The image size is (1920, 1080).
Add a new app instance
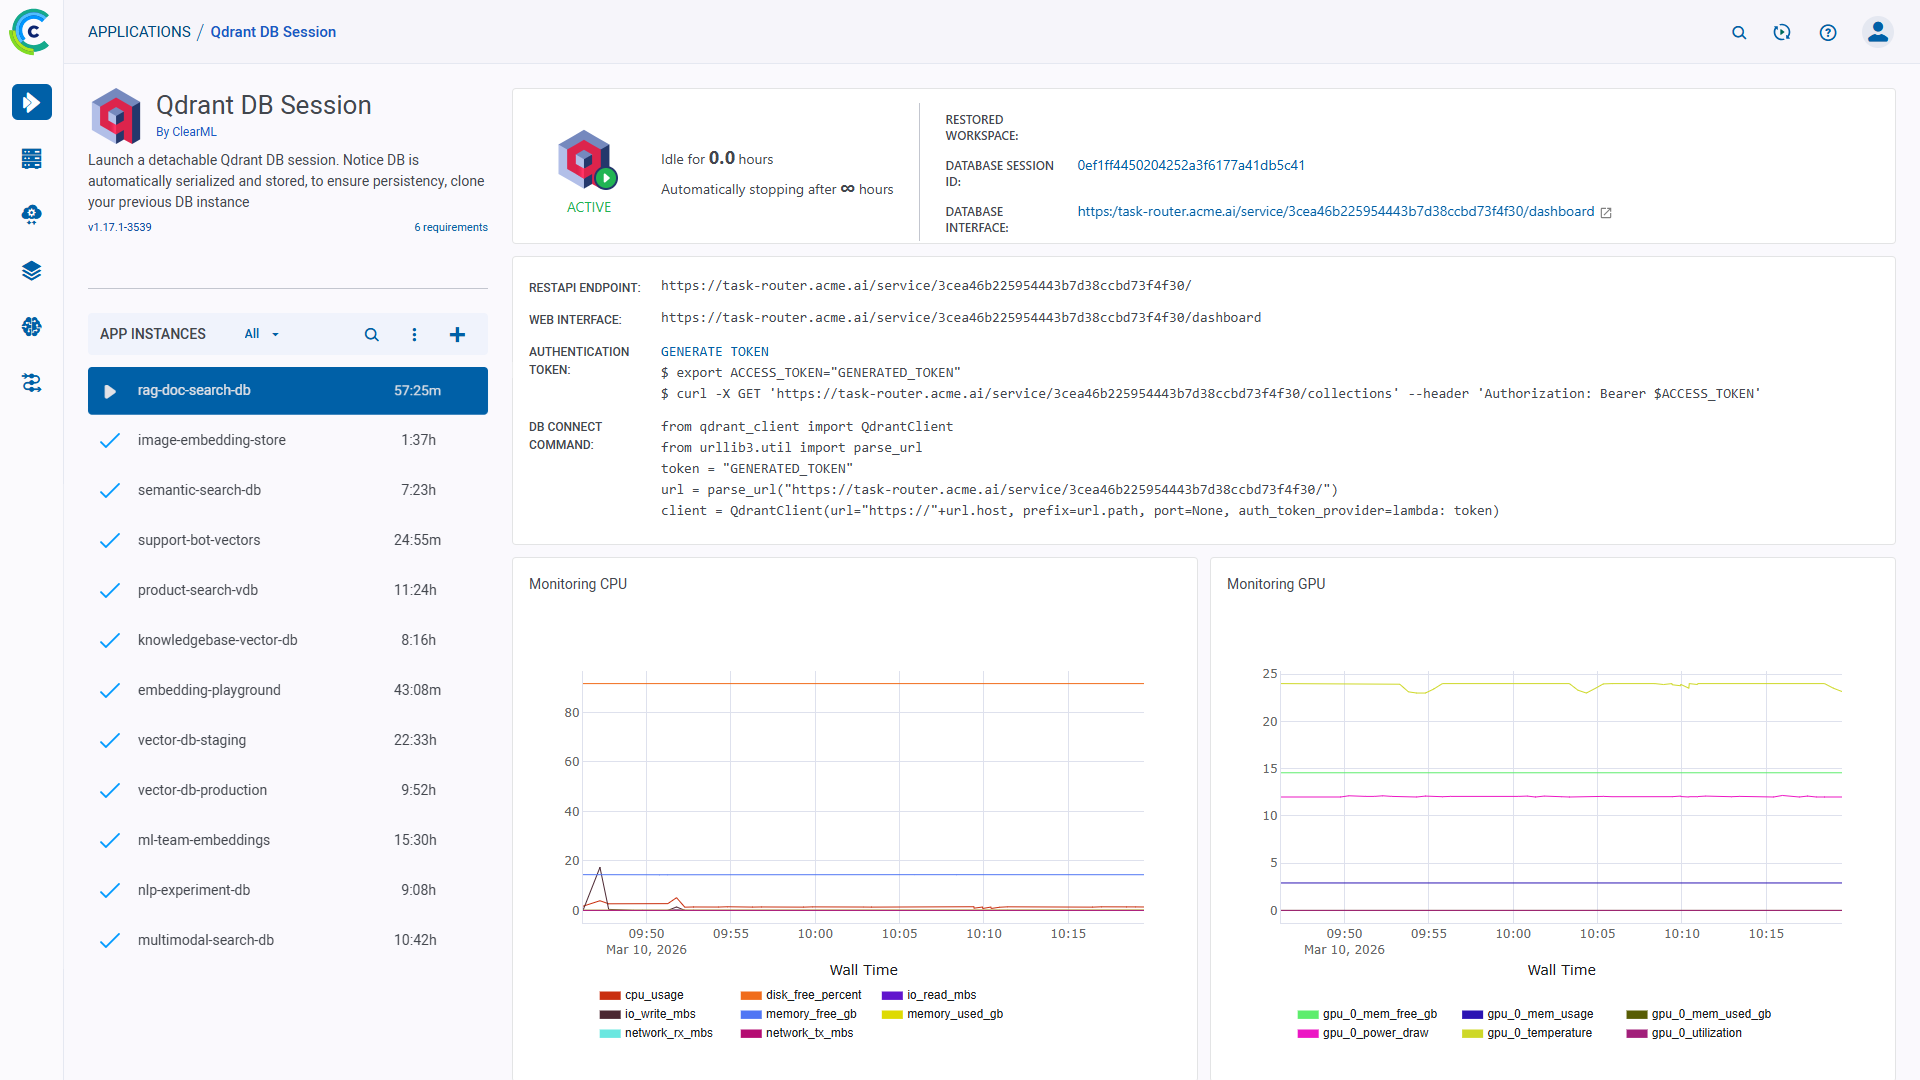[457, 334]
